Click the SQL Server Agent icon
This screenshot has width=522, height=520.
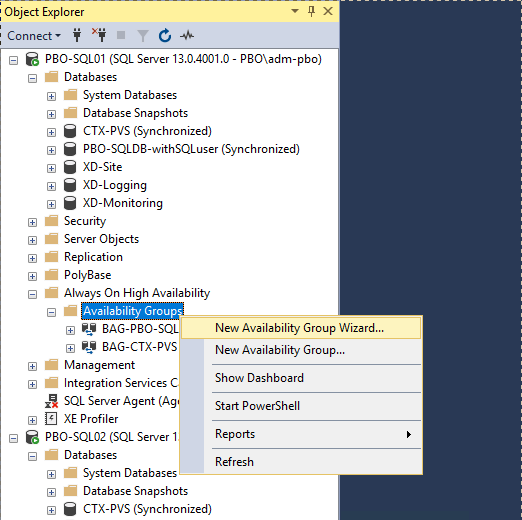pyautogui.click(x=52, y=401)
